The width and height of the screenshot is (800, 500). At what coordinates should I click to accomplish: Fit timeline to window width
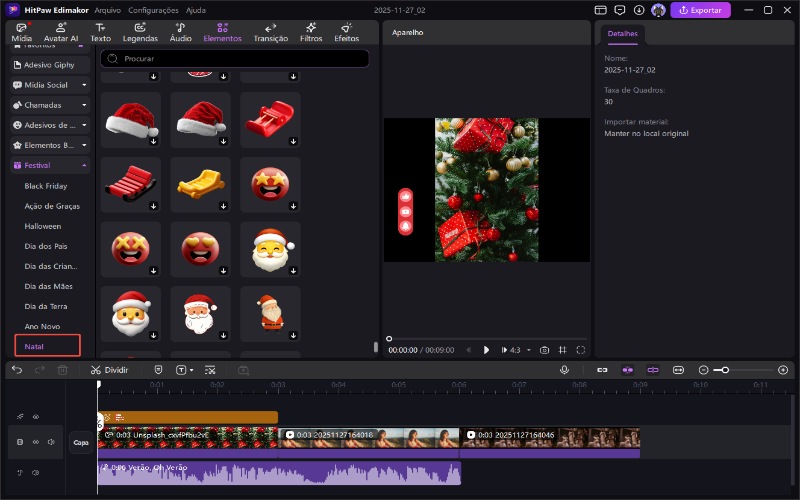(x=678, y=370)
